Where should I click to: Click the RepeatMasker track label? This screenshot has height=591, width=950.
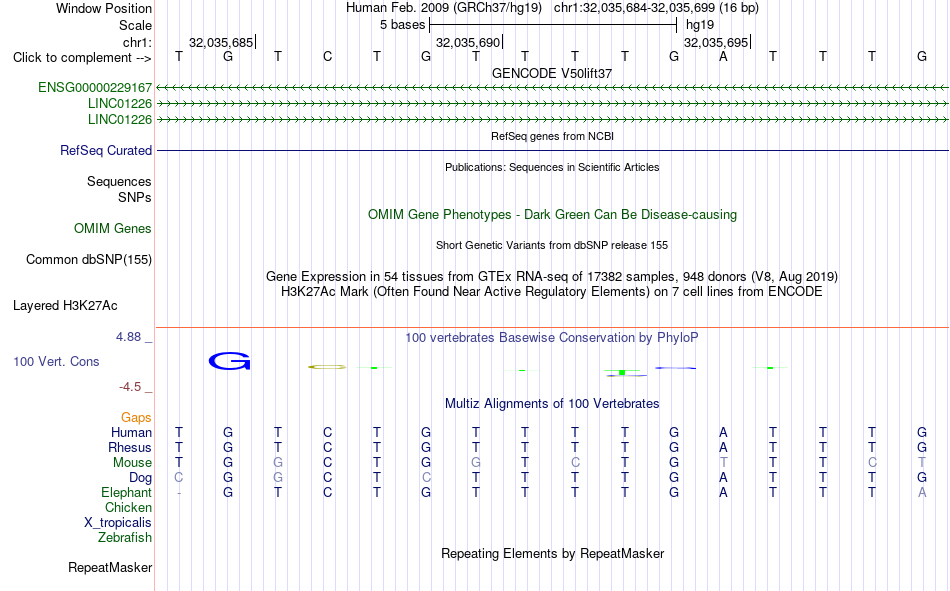coord(110,567)
